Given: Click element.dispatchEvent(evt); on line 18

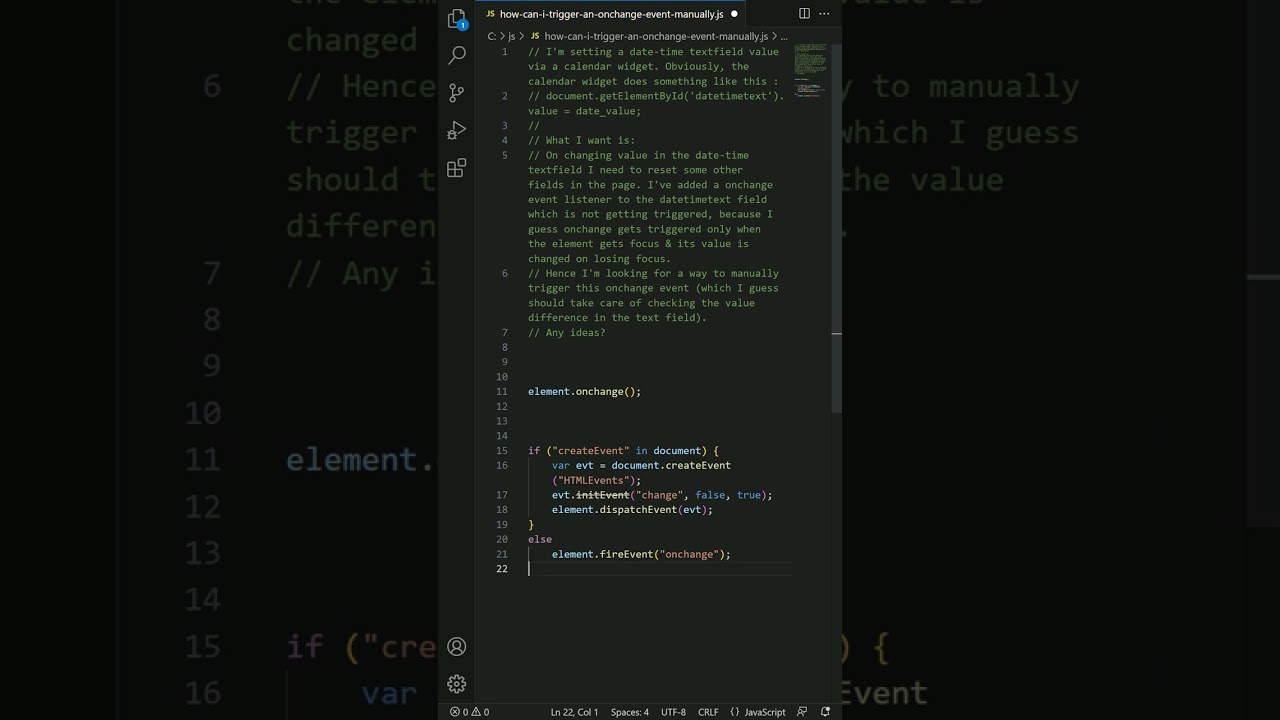Looking at the screenshot, I should 632,509.
